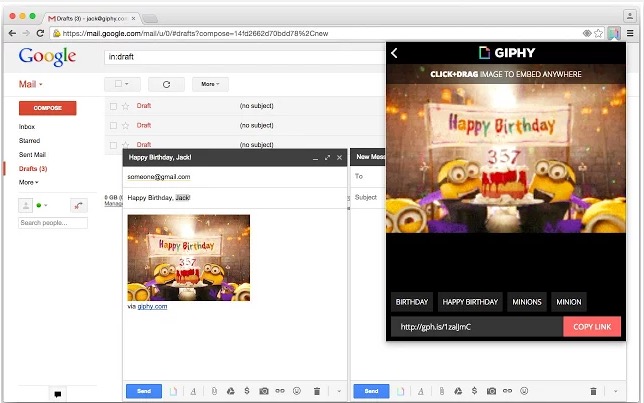Insert link icon in Happy Birthday compose
Screen dimensions: 644x403
click(280, 391)
